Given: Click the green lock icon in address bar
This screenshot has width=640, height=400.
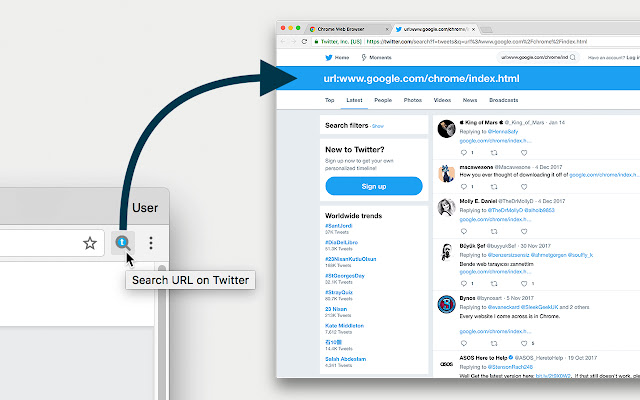Looking at the screenshot, I should coord(316,41).
